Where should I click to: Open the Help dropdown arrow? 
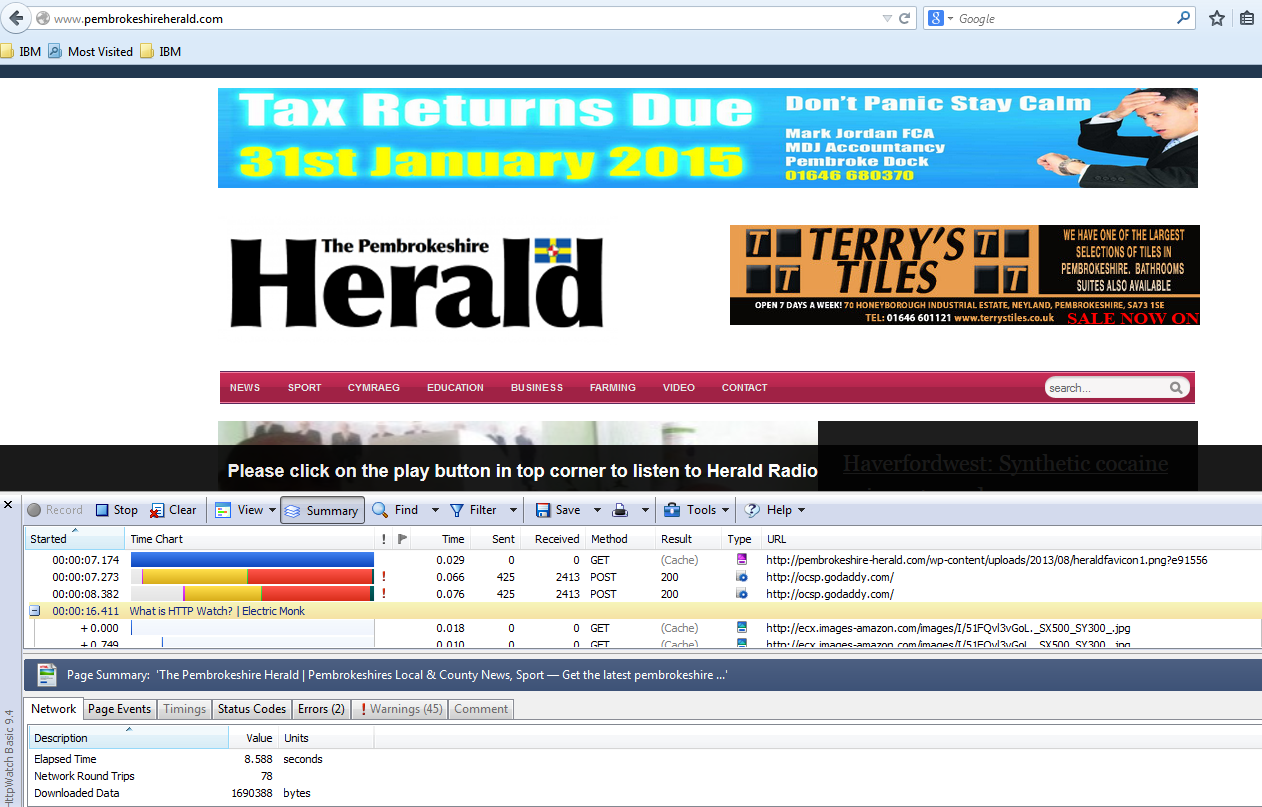801,510
